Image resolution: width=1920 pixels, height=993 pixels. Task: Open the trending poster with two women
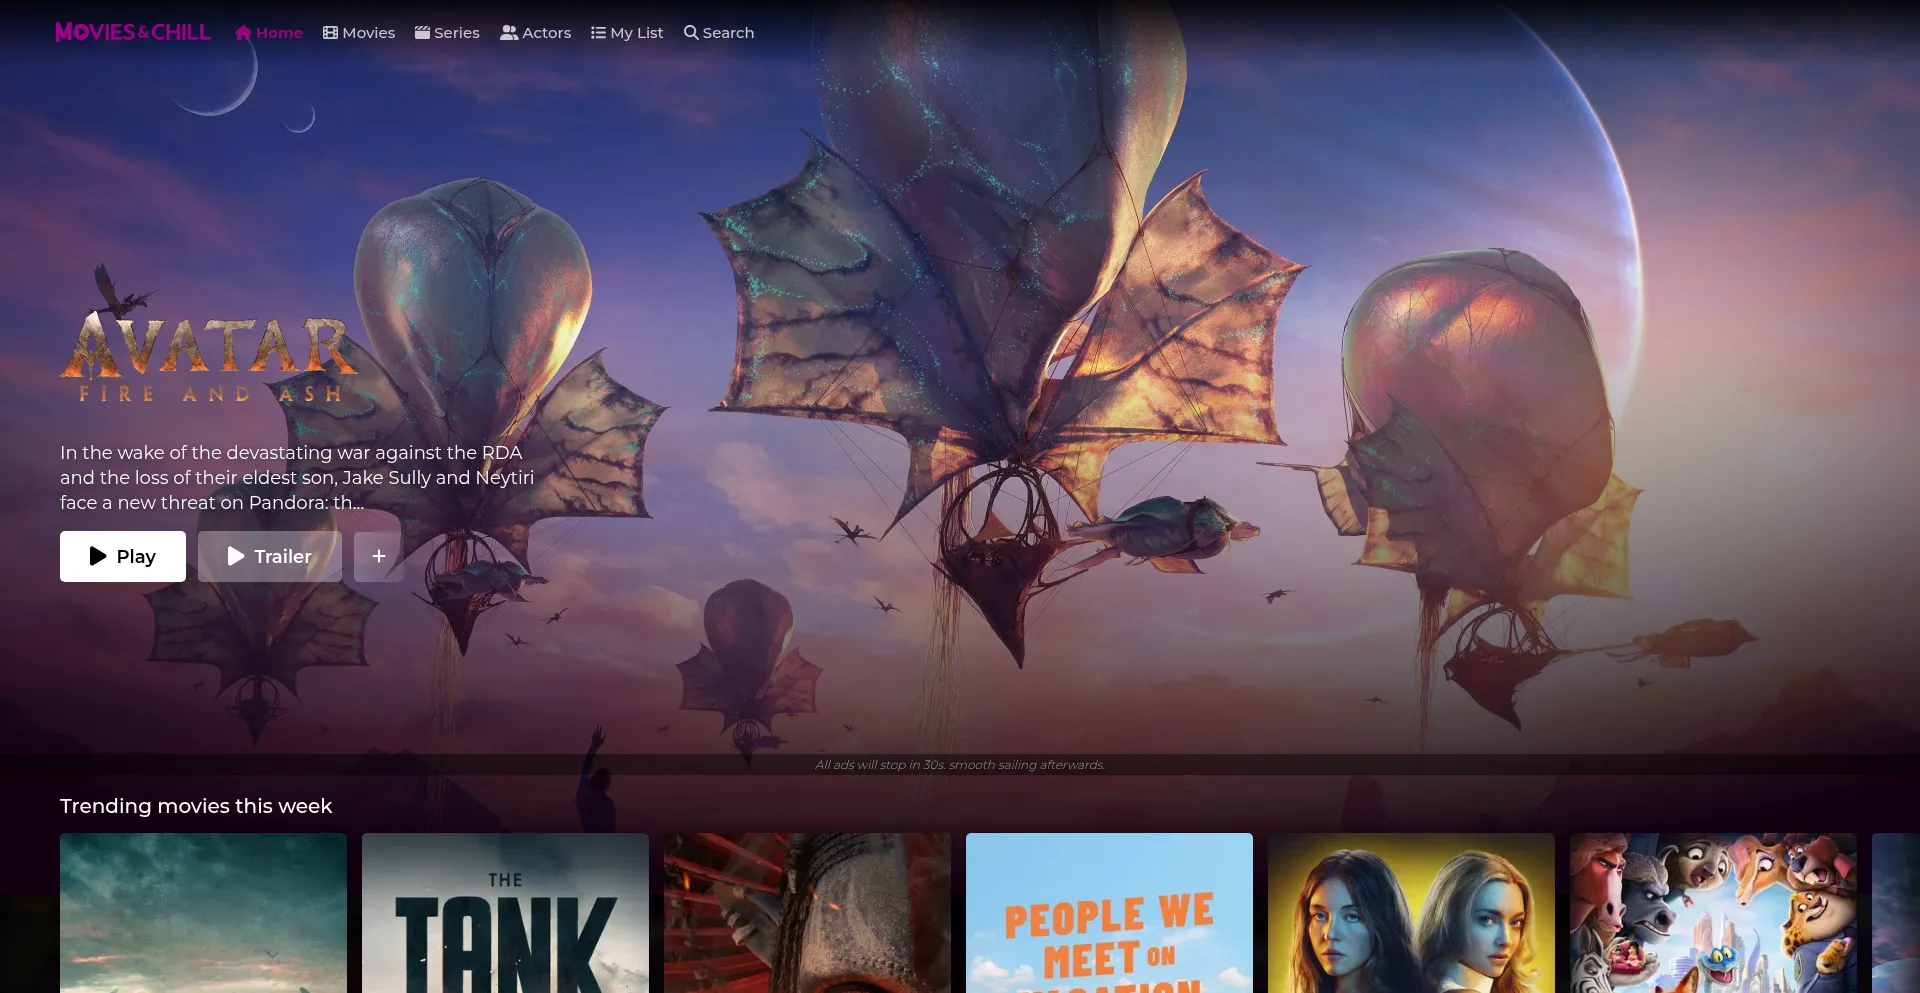tap(1411, 913)
